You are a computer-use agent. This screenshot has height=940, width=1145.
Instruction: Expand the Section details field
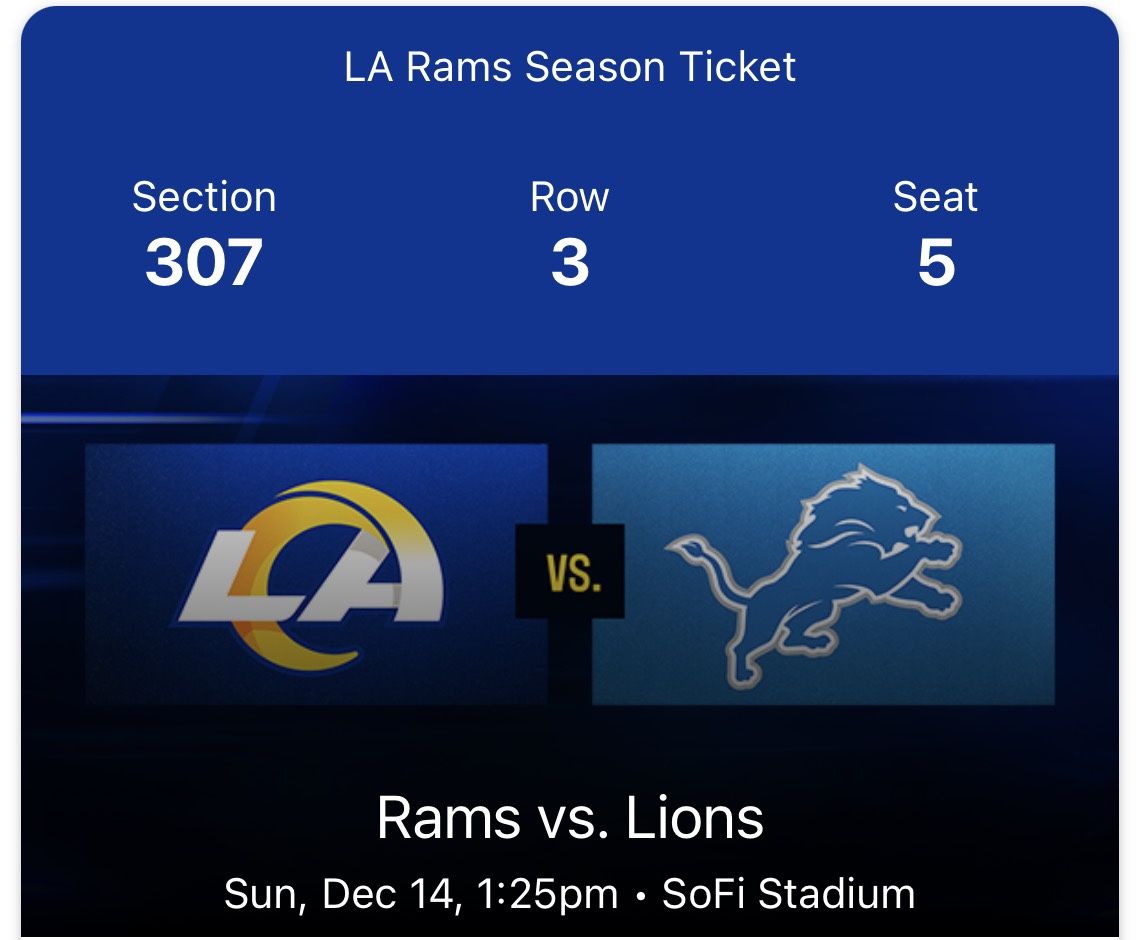tap(204, 197)
